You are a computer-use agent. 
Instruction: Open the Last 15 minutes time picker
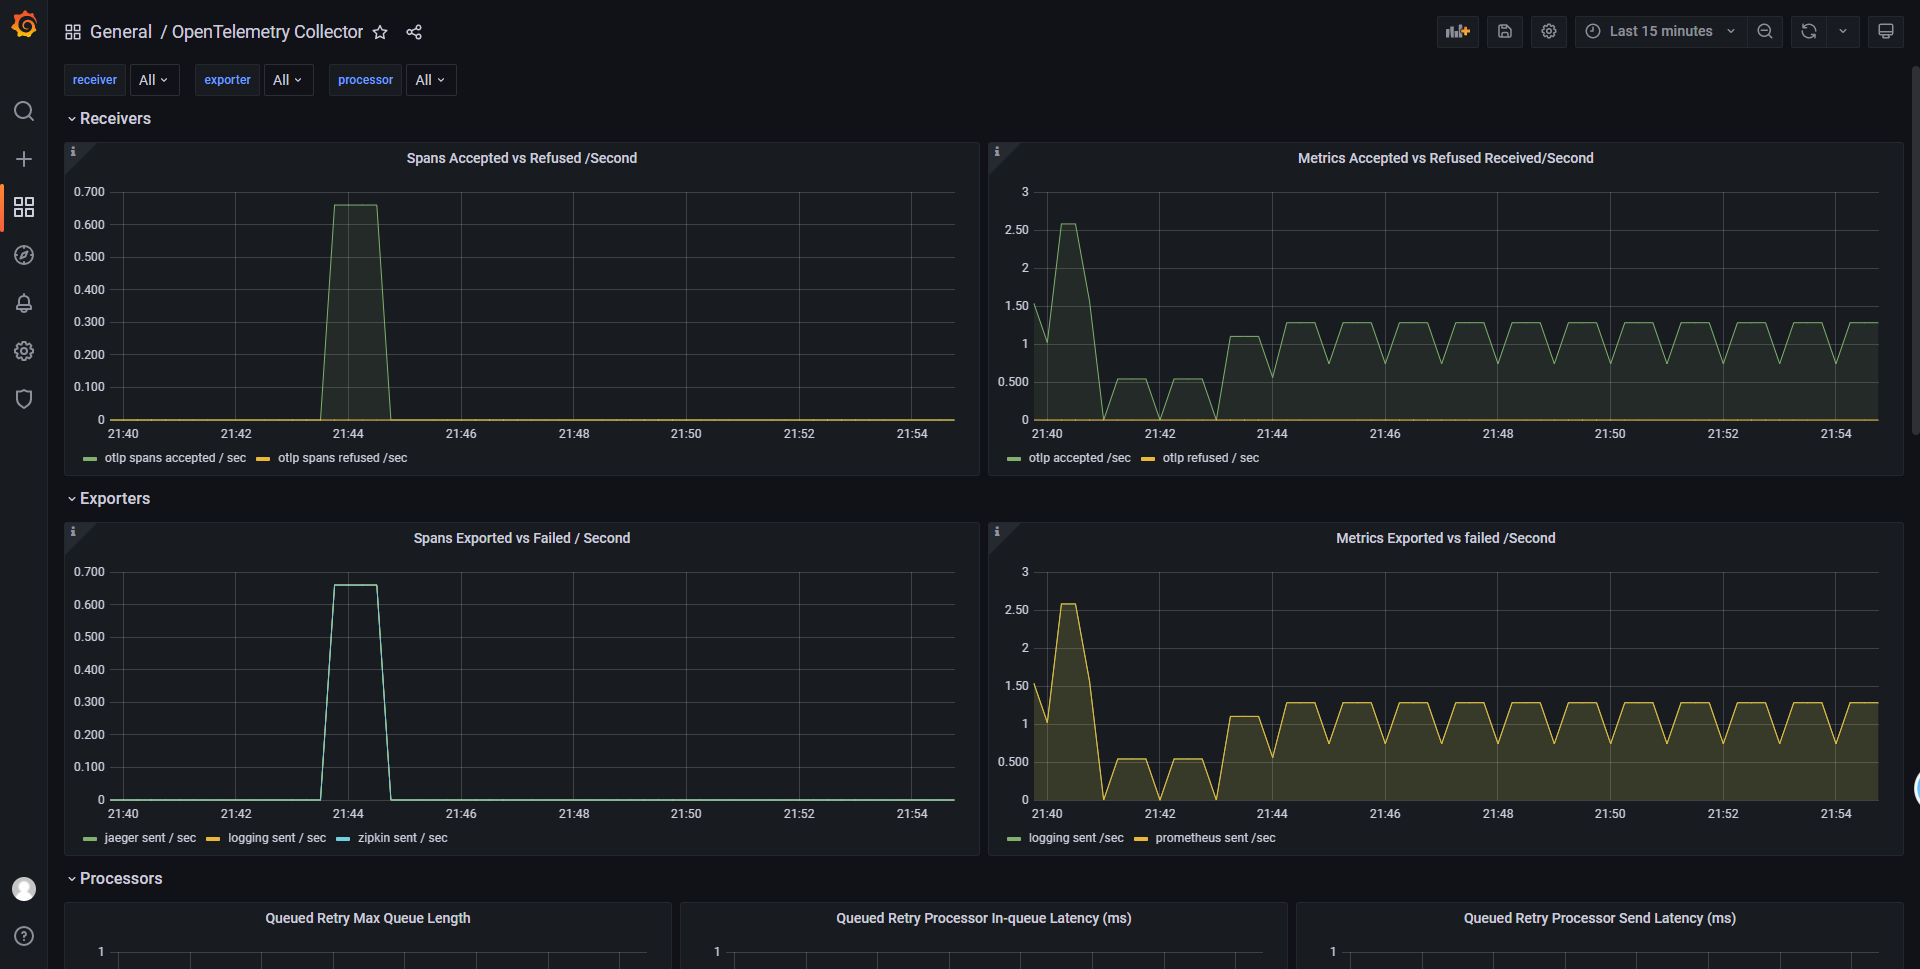1660,31
